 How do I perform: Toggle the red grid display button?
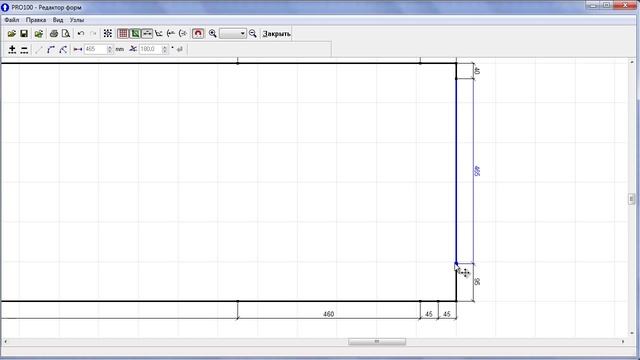tap(122, 33)
